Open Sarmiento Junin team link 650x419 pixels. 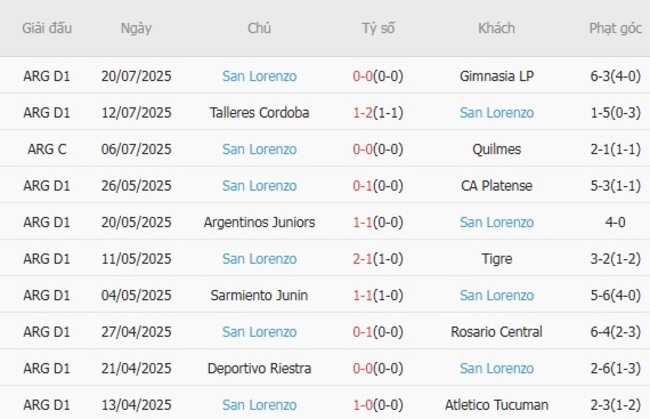coord(259,295)
